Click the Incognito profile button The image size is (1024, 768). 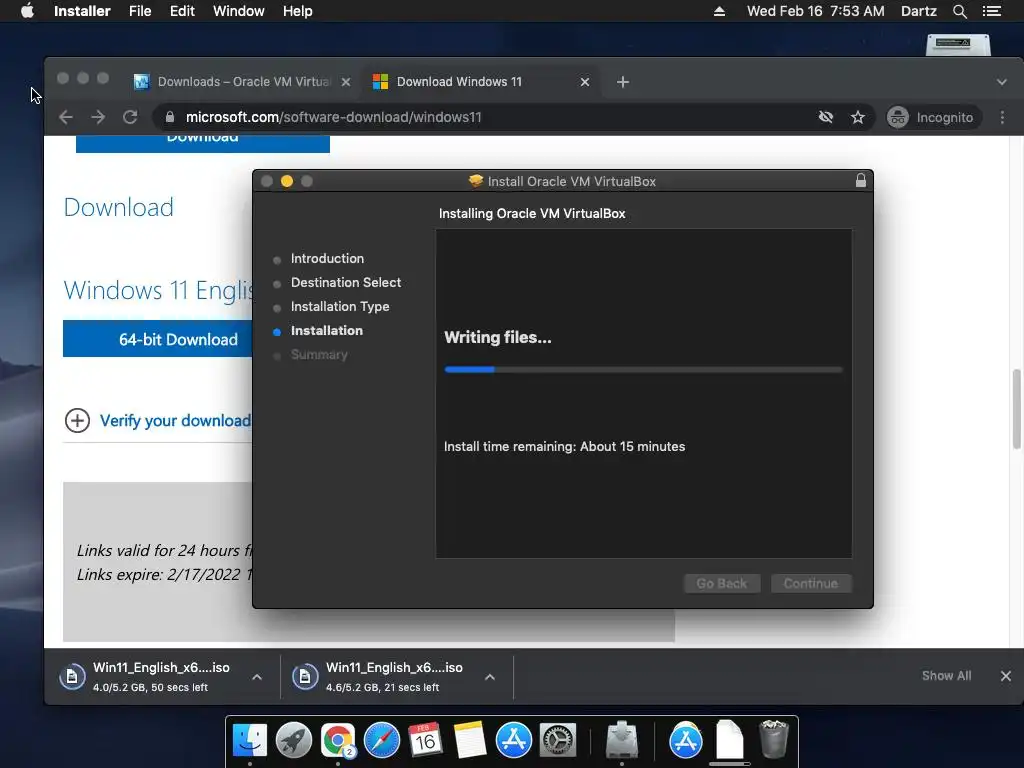[x=932, y=118]
